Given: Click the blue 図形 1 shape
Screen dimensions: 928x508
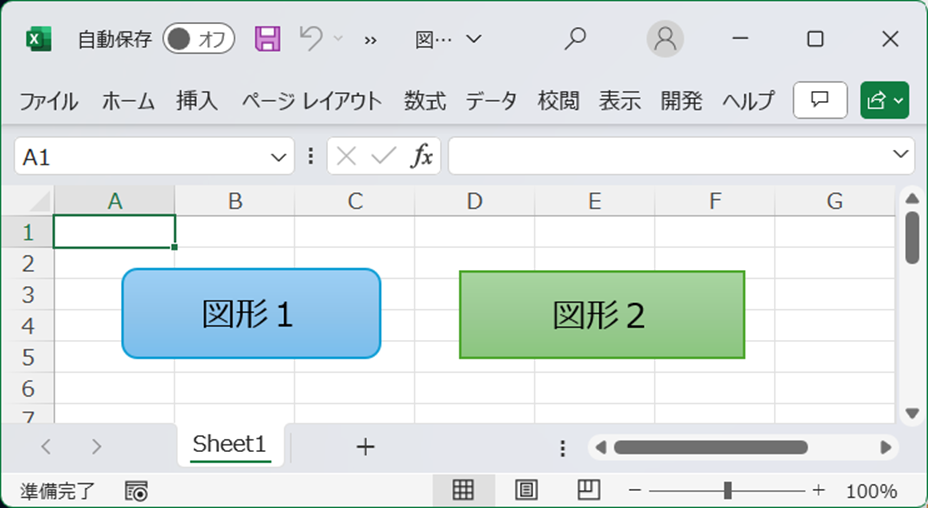Looking at the screenshot, I should 251,314.
